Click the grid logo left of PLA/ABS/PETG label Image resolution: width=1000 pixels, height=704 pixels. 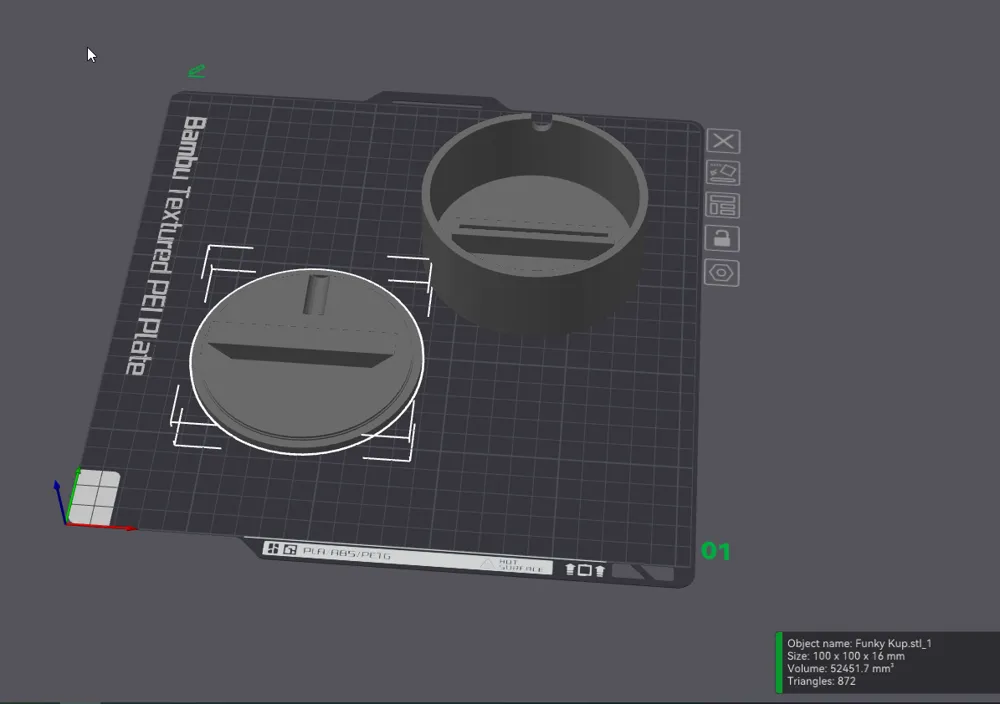click(x=274, y=550)
